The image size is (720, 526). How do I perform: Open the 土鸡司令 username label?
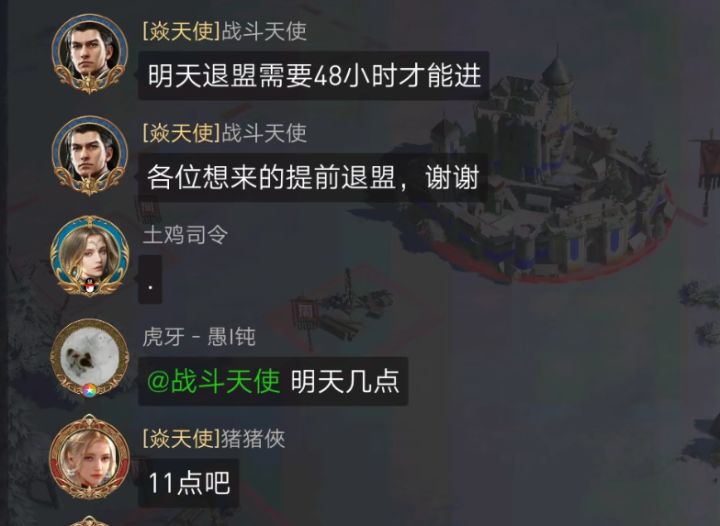(x=186, y=235)
